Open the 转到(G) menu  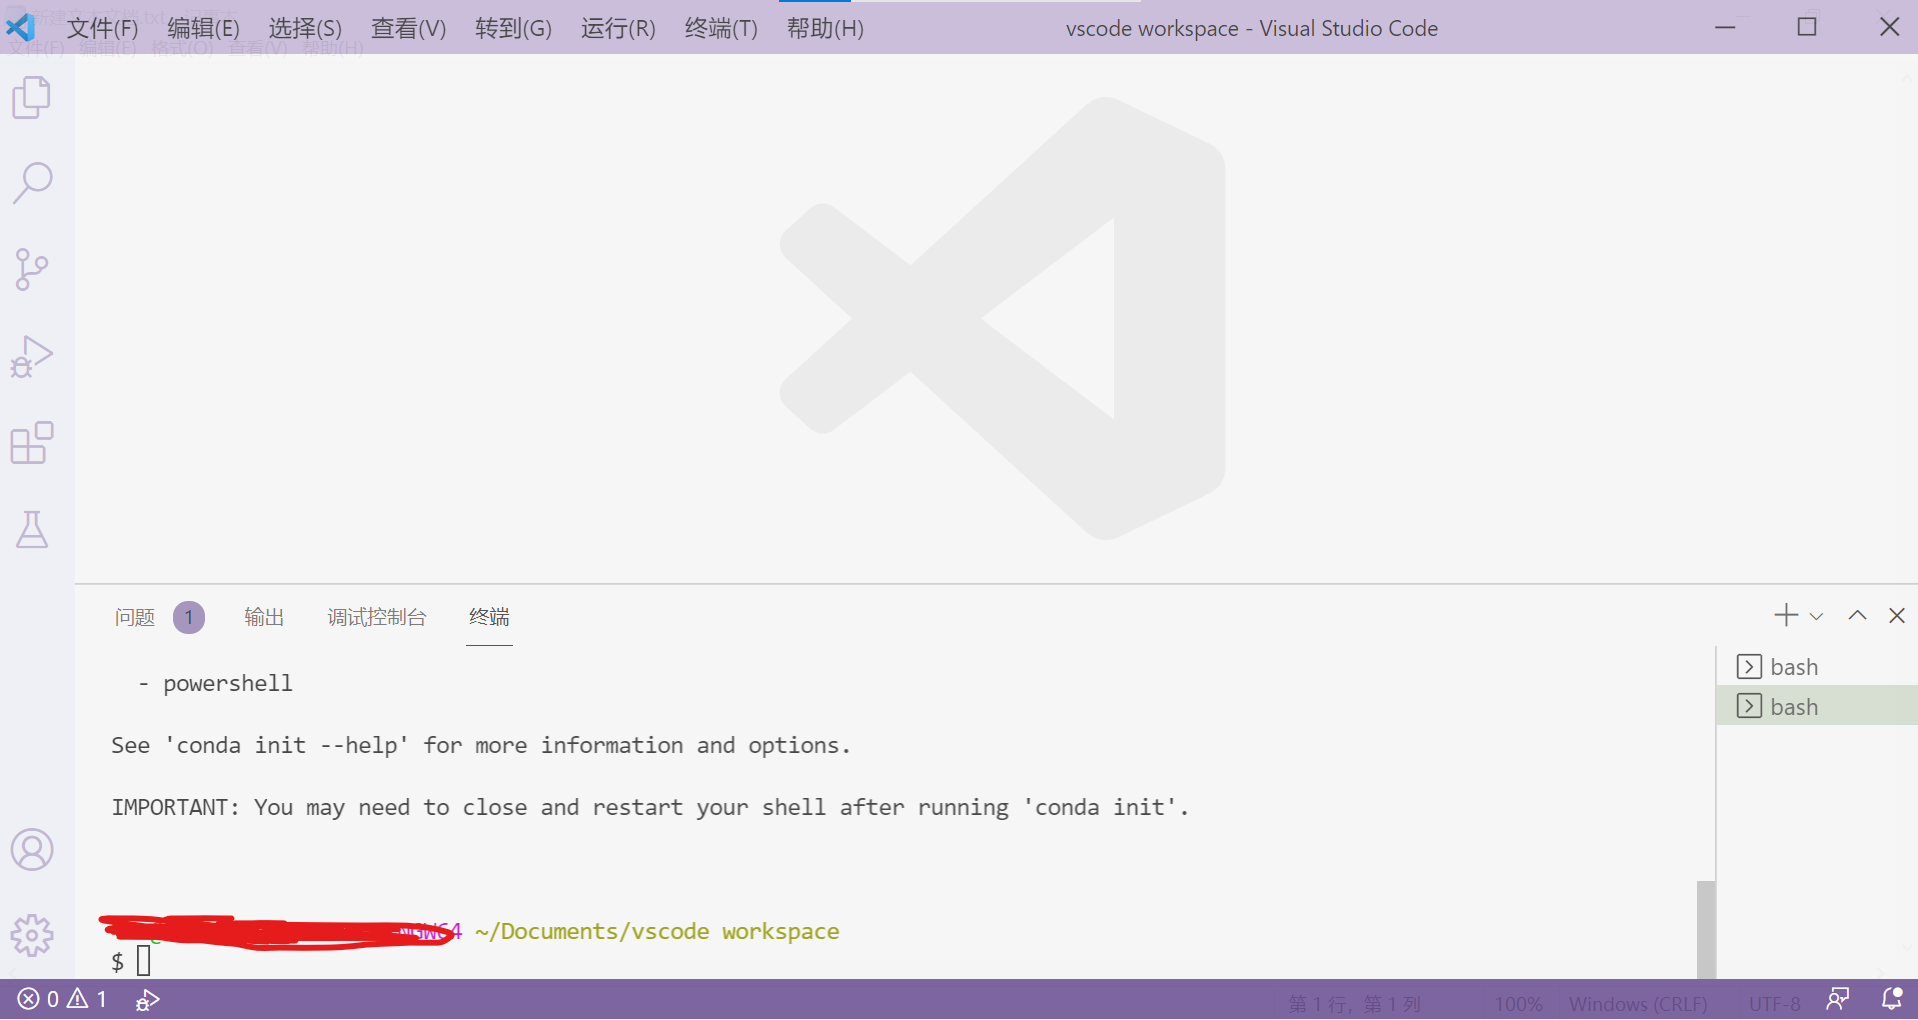pyautogui.click(x=513, y=28)
